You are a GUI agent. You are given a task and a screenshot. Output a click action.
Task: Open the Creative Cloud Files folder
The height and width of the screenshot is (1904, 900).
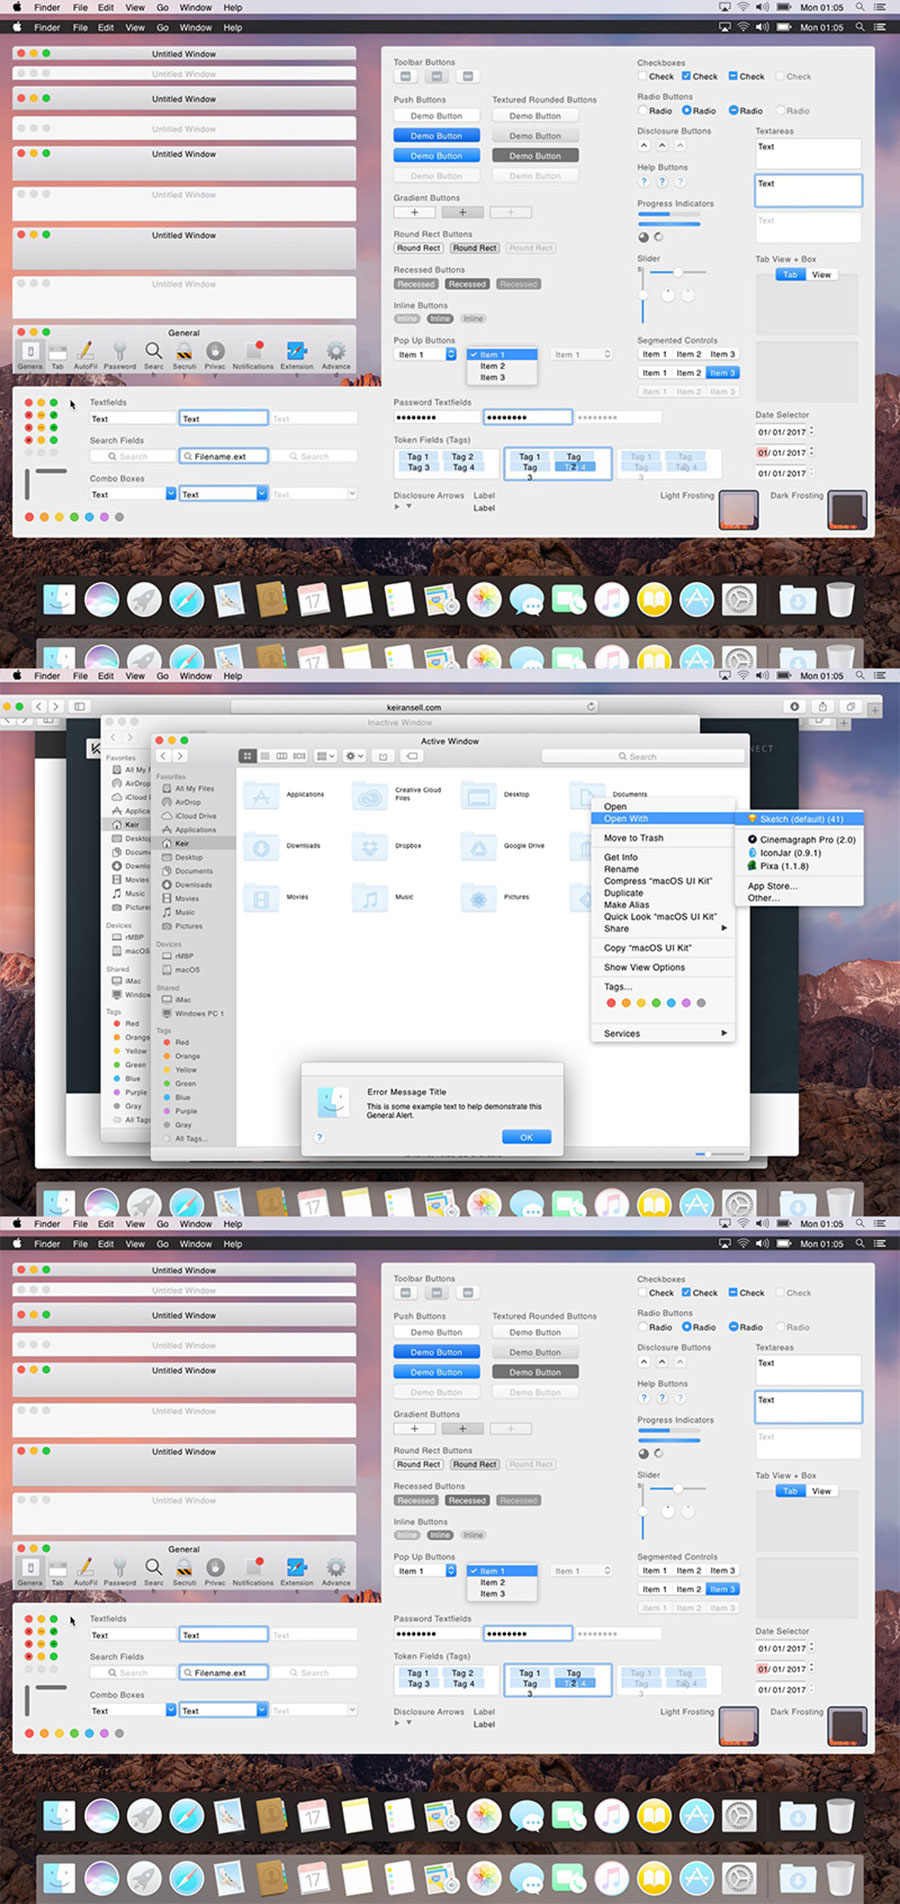click(370, 796)
